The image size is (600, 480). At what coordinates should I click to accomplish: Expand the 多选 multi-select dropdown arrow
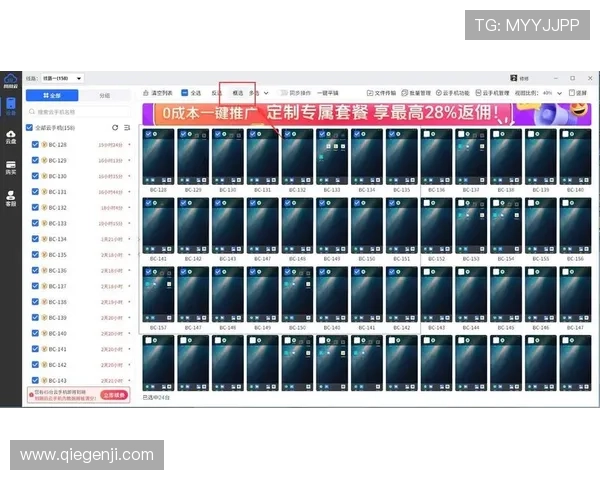tap(266, 92)
